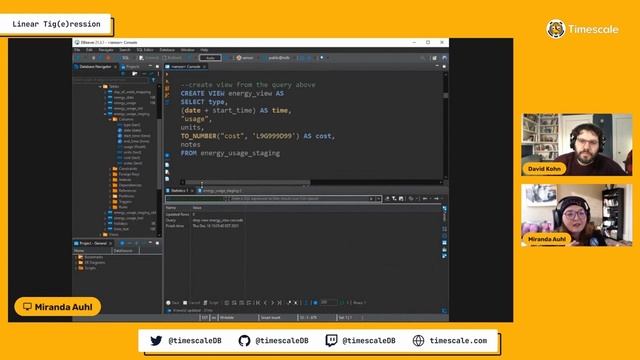Switch to the Database Navigator tab
This screenshot has height=360, width=640.
click(x=95, y=67)
